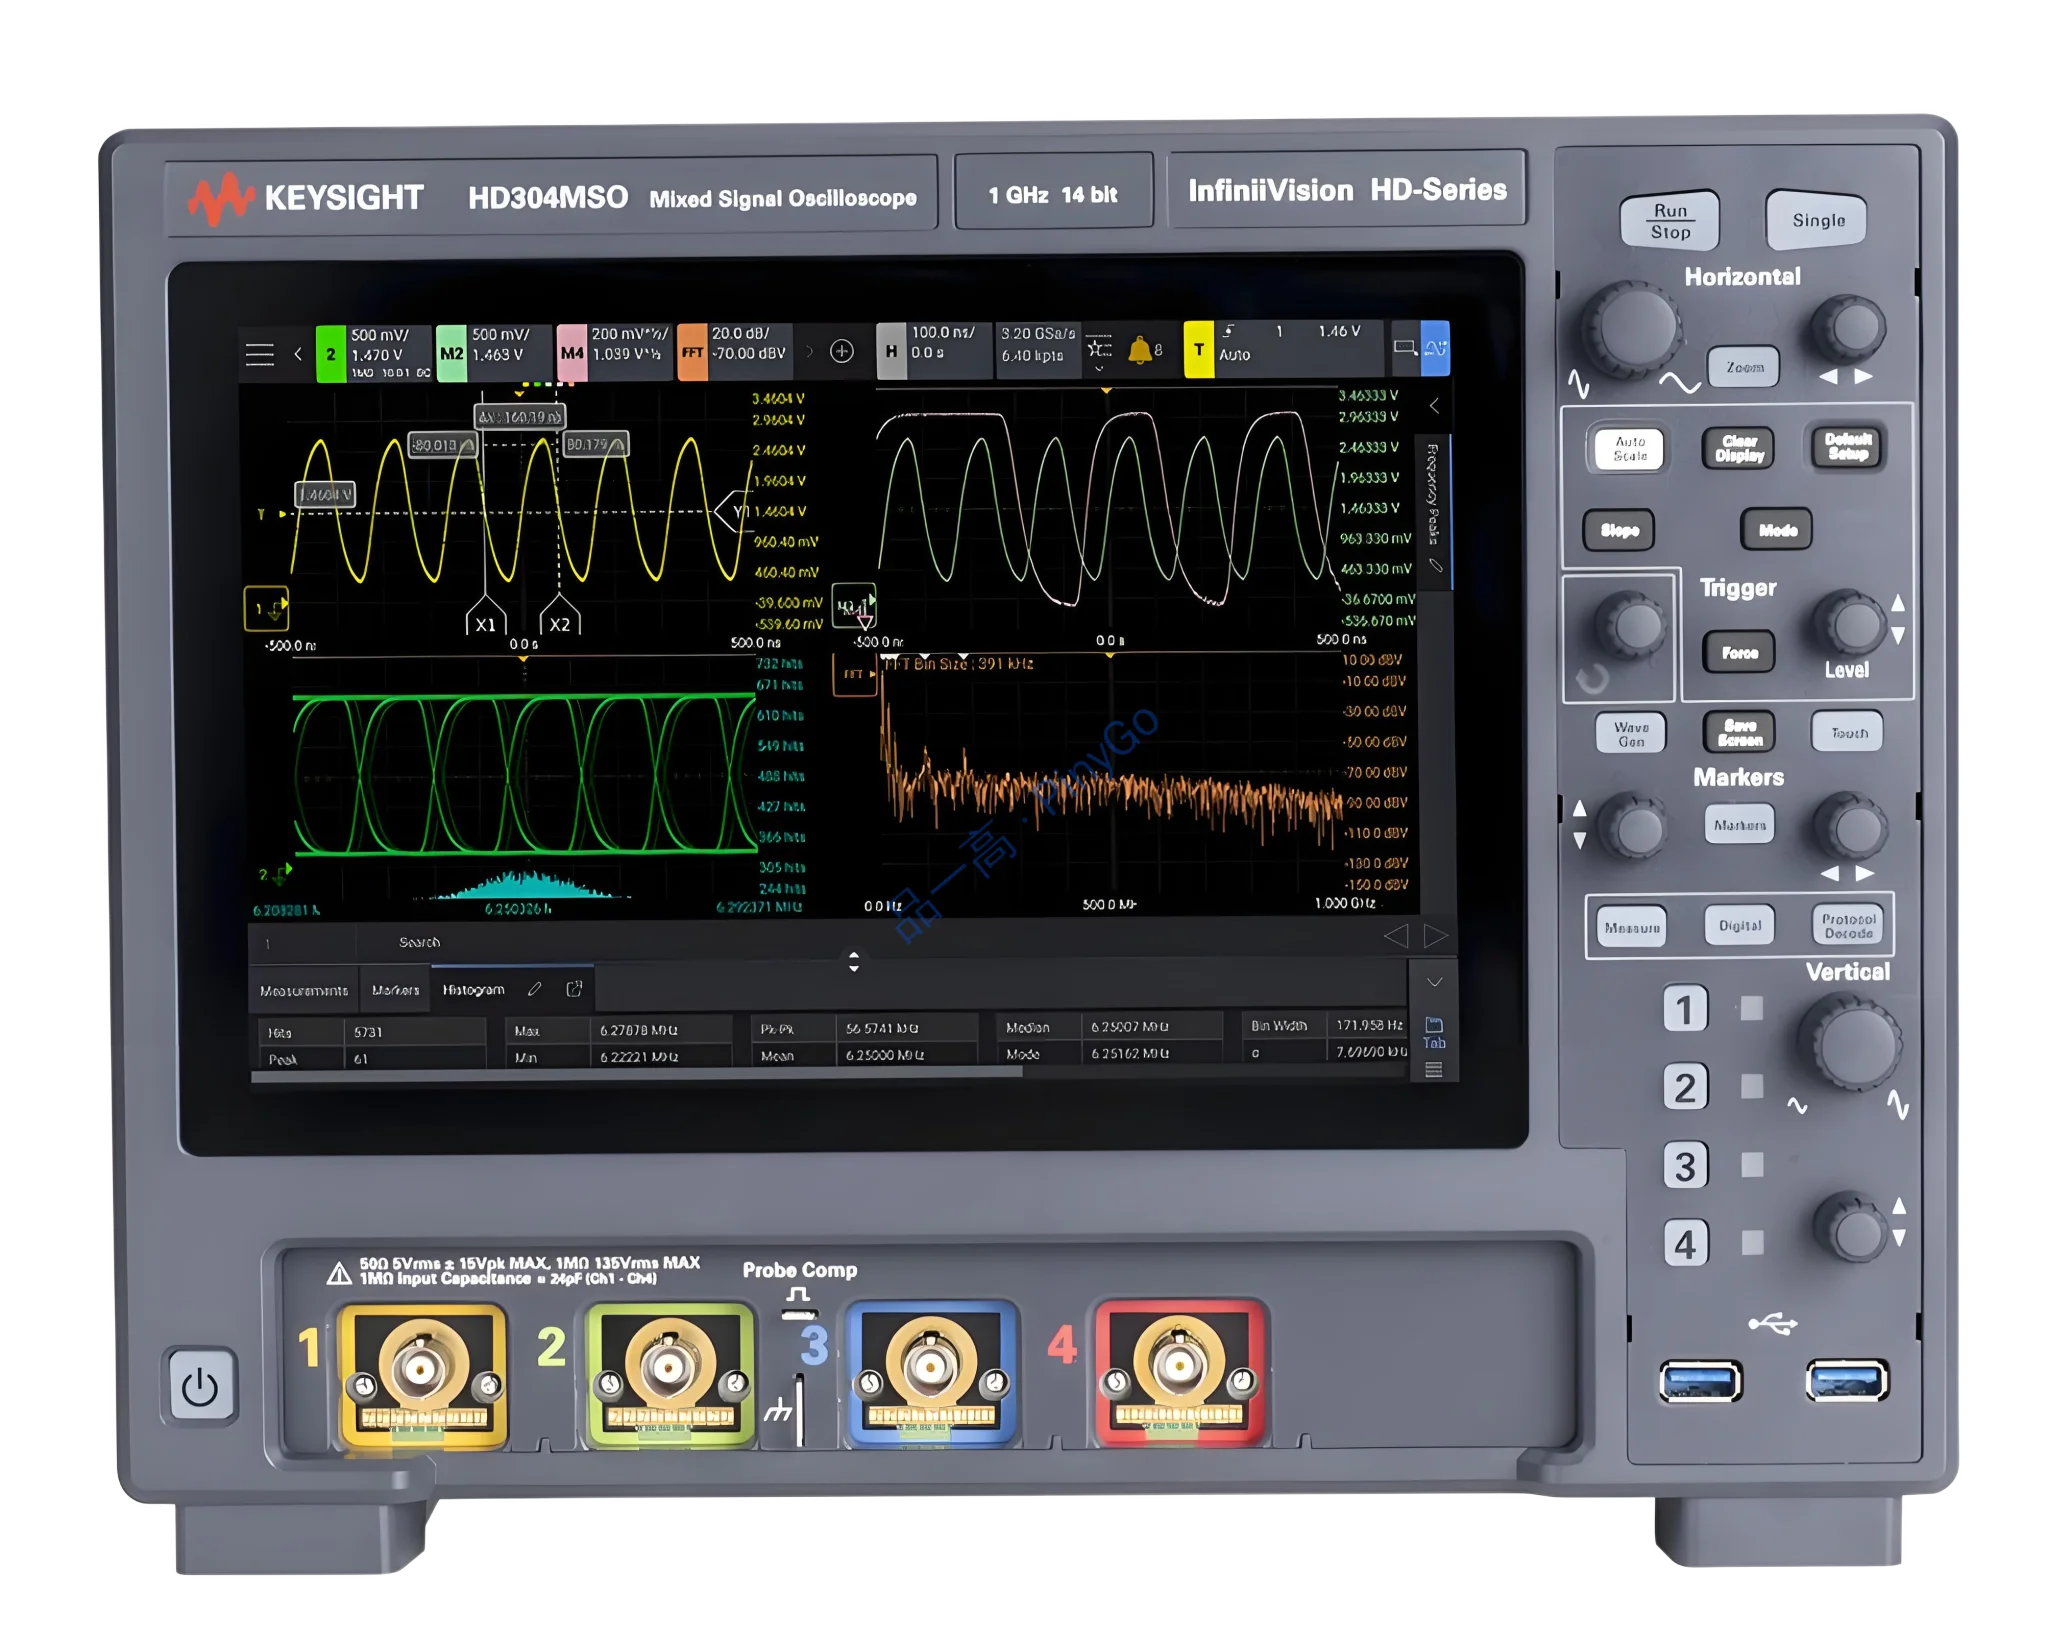The width and height of the screenshot is (2048, 1640).
Task: Edit histogram results with pencil icon
Action: pos(535,989)
